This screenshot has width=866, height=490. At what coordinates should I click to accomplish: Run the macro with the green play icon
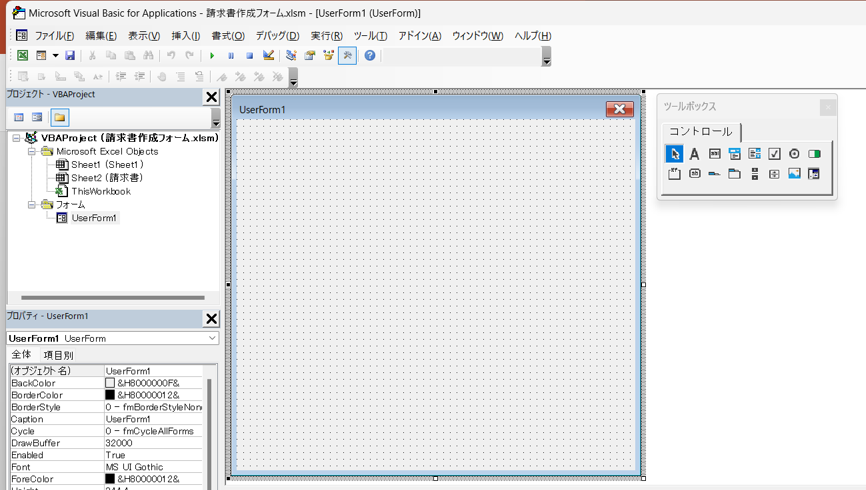[212, 56]
